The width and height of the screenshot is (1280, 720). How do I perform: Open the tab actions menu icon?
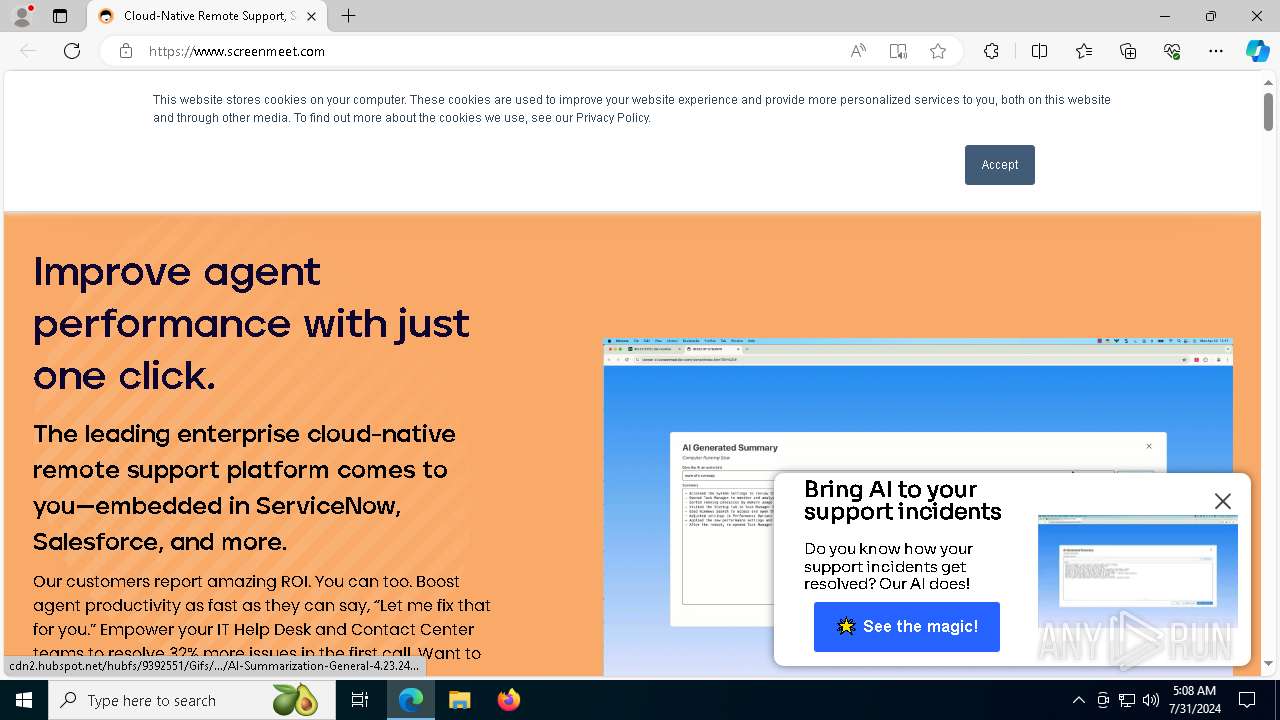click(60, 16)
